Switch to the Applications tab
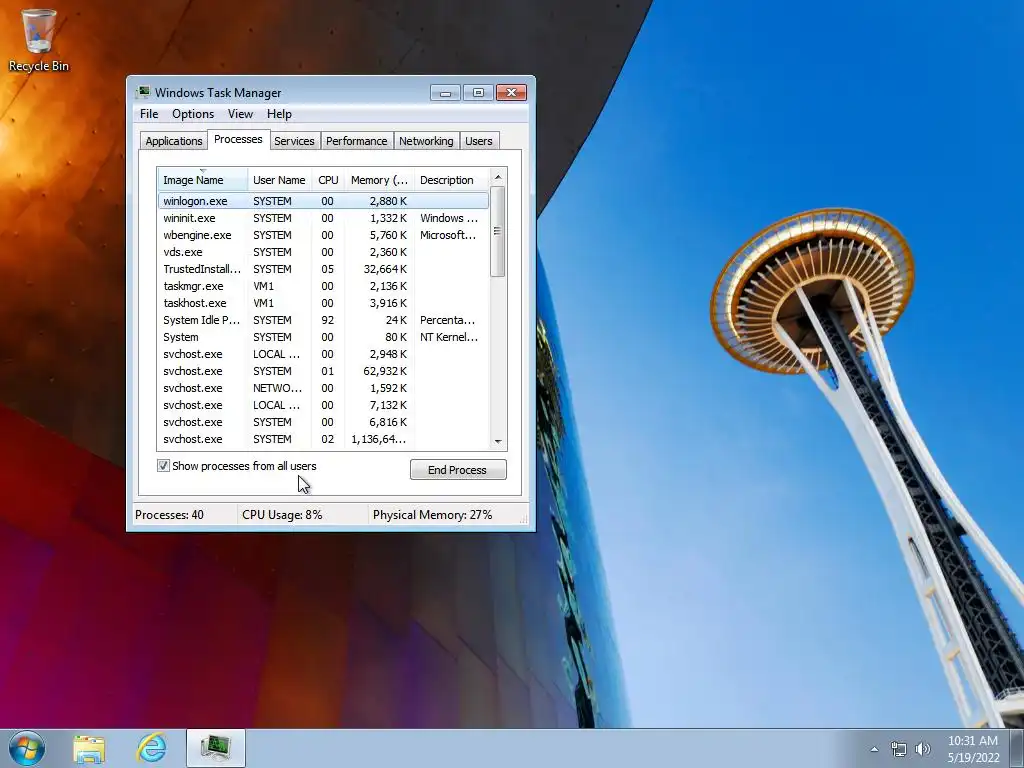 174,141
